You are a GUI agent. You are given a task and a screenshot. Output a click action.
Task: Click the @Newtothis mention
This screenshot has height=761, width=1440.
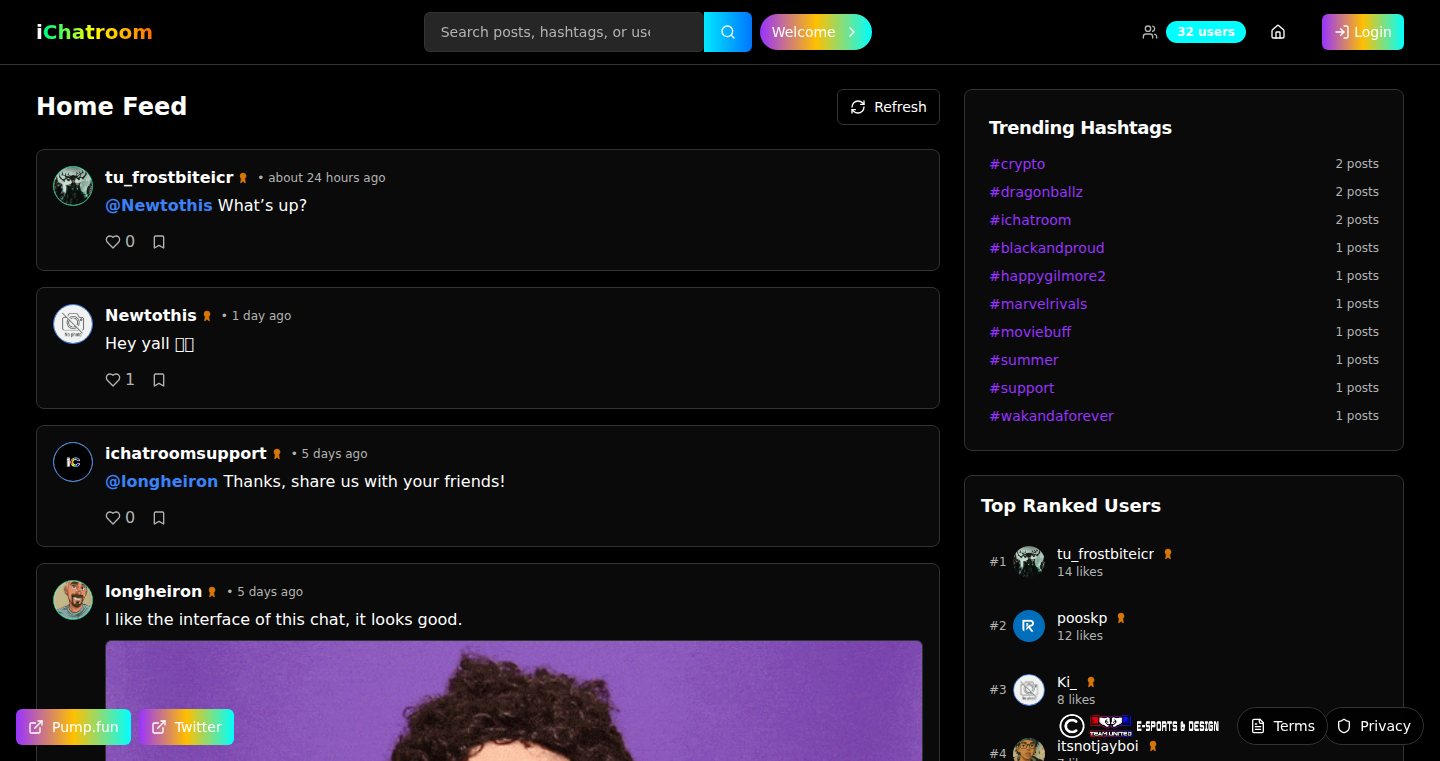[x=159, y=205]
